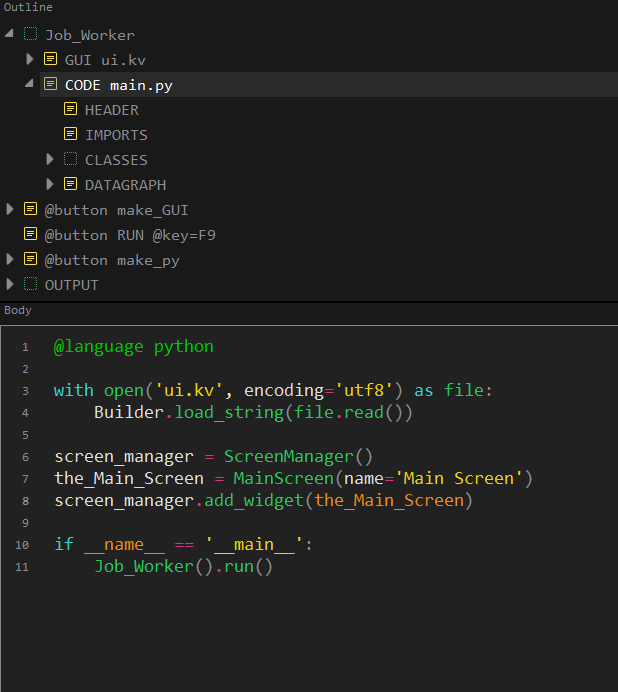The image size is (618, 692).
Task: Select the @button make_GUI headline
Action: [x=117, y=210]
